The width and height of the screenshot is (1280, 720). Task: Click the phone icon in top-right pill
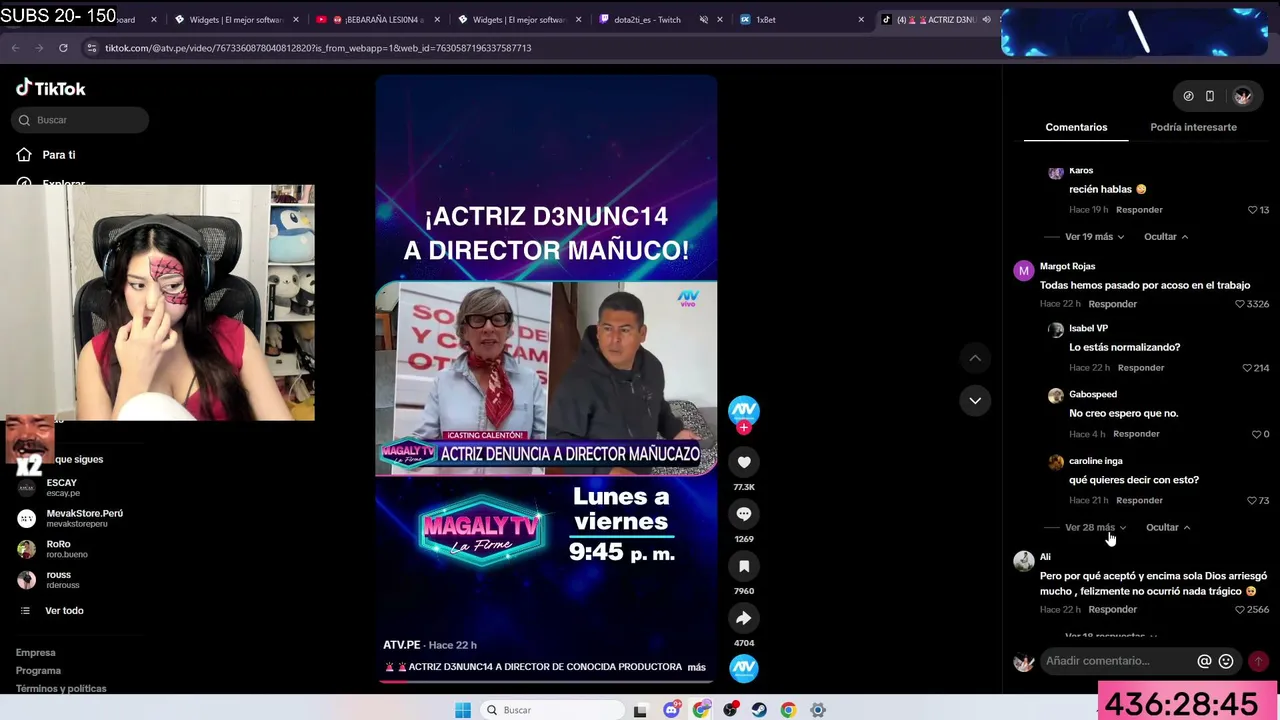[1210, 96]
